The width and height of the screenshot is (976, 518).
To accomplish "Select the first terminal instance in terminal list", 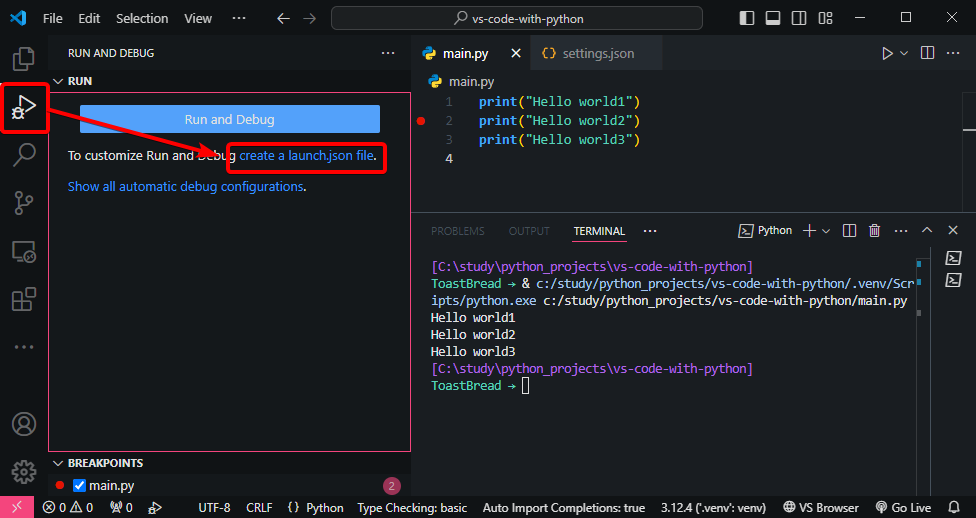I will tap(953, 258).
